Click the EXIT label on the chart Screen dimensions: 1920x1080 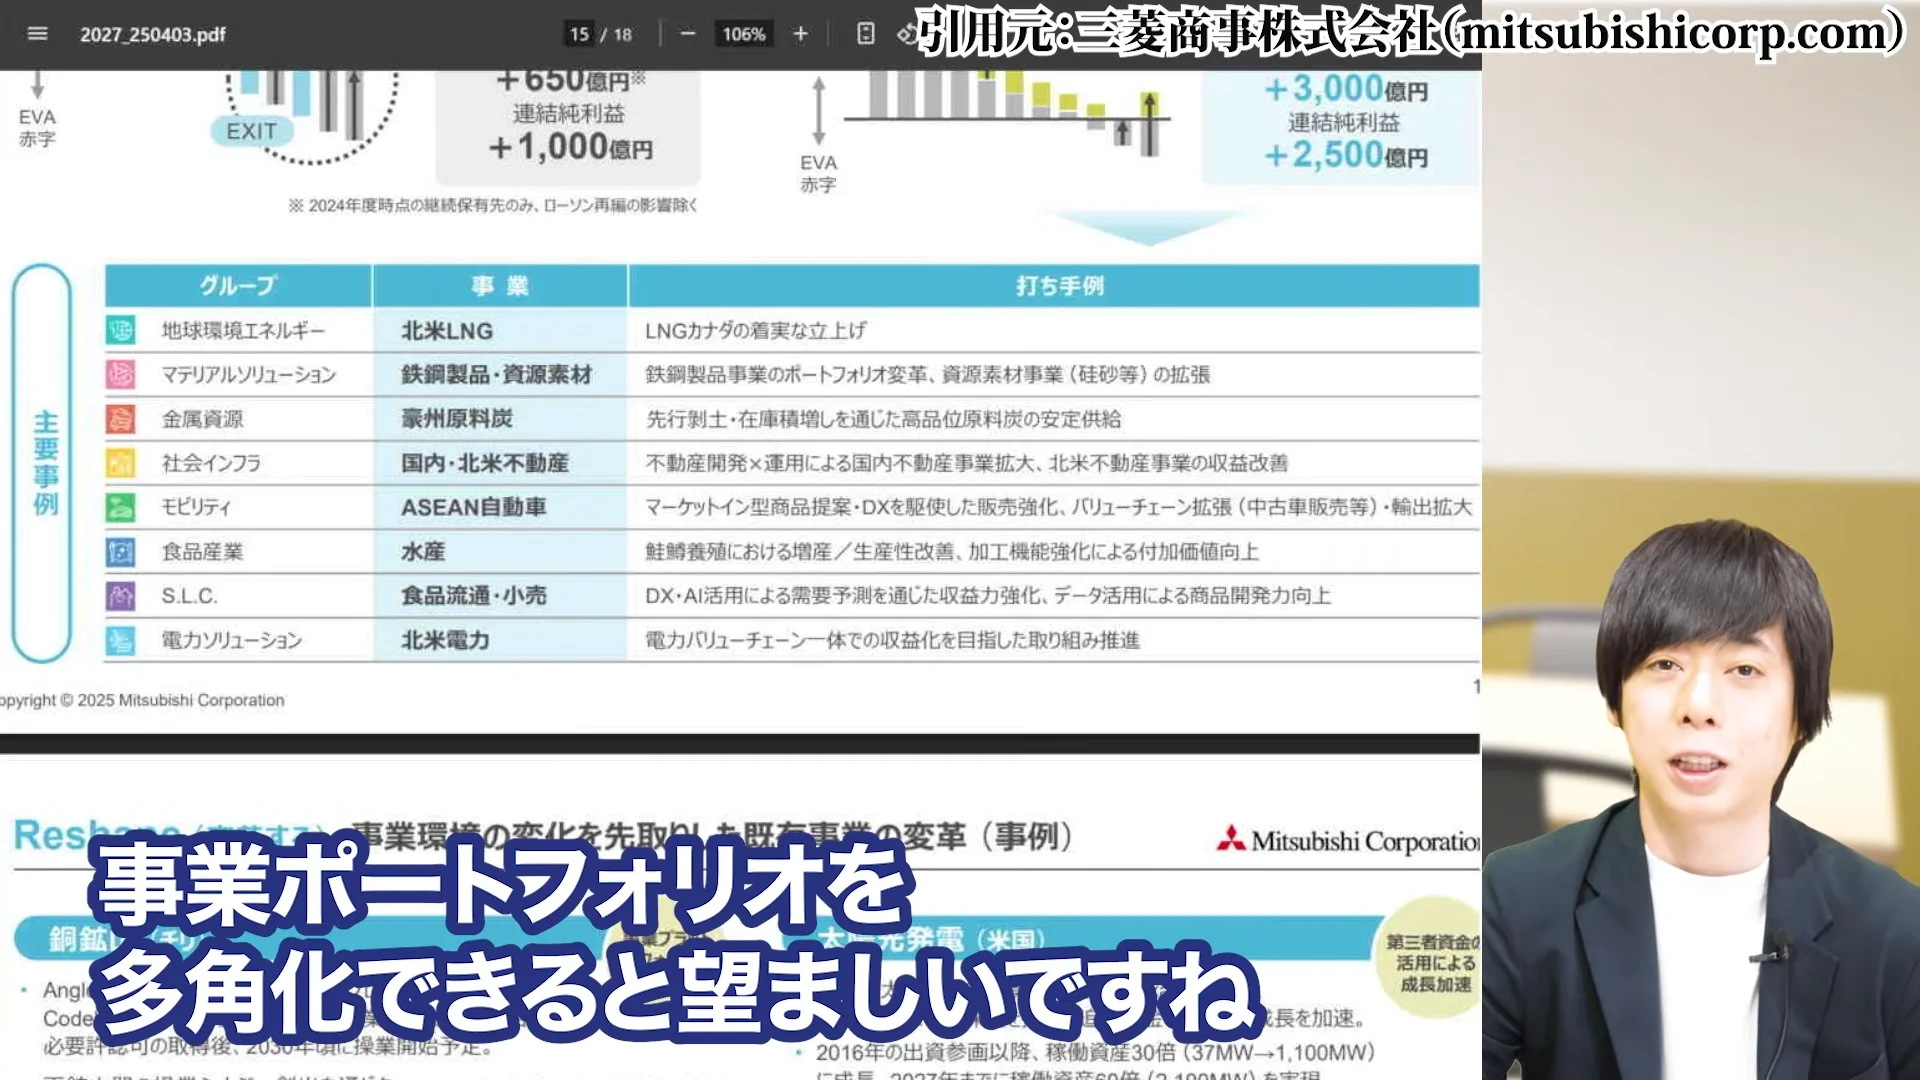251,131
